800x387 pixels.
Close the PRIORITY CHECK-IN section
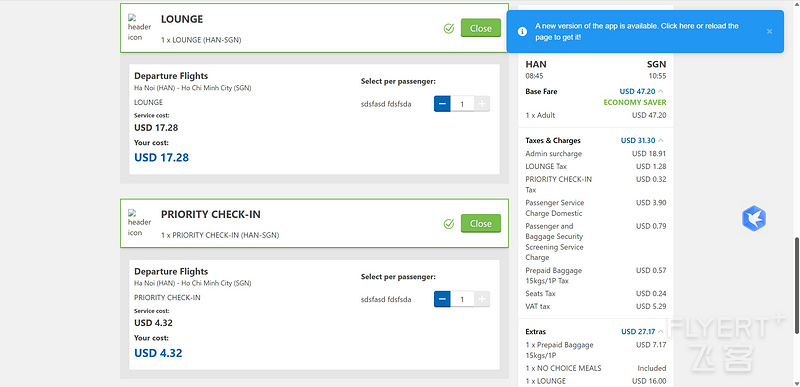[481, 223]
